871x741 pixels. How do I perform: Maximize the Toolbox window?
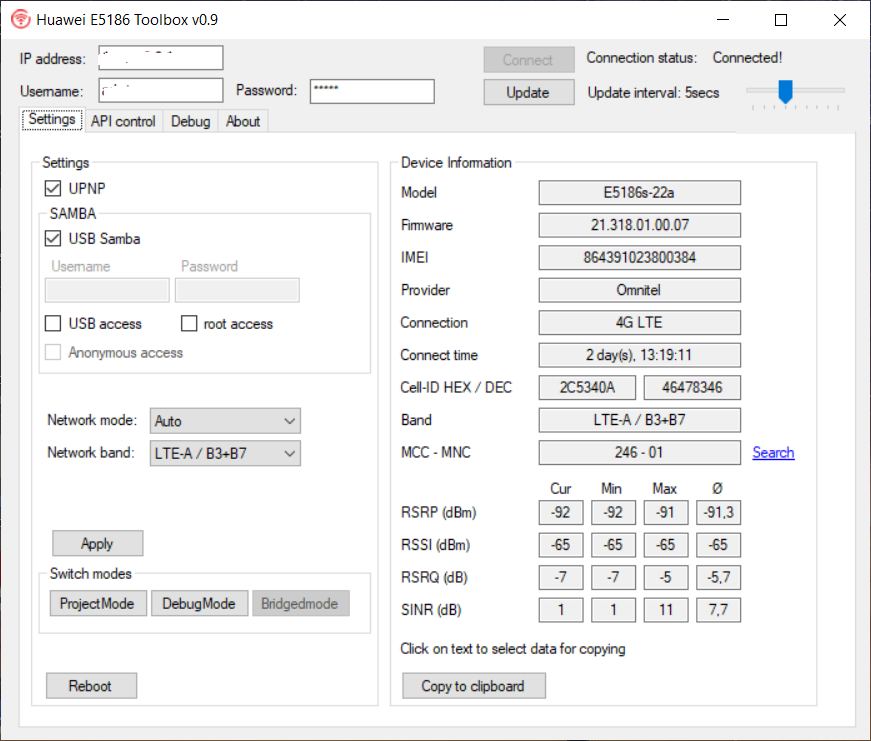tap(781, 20)
